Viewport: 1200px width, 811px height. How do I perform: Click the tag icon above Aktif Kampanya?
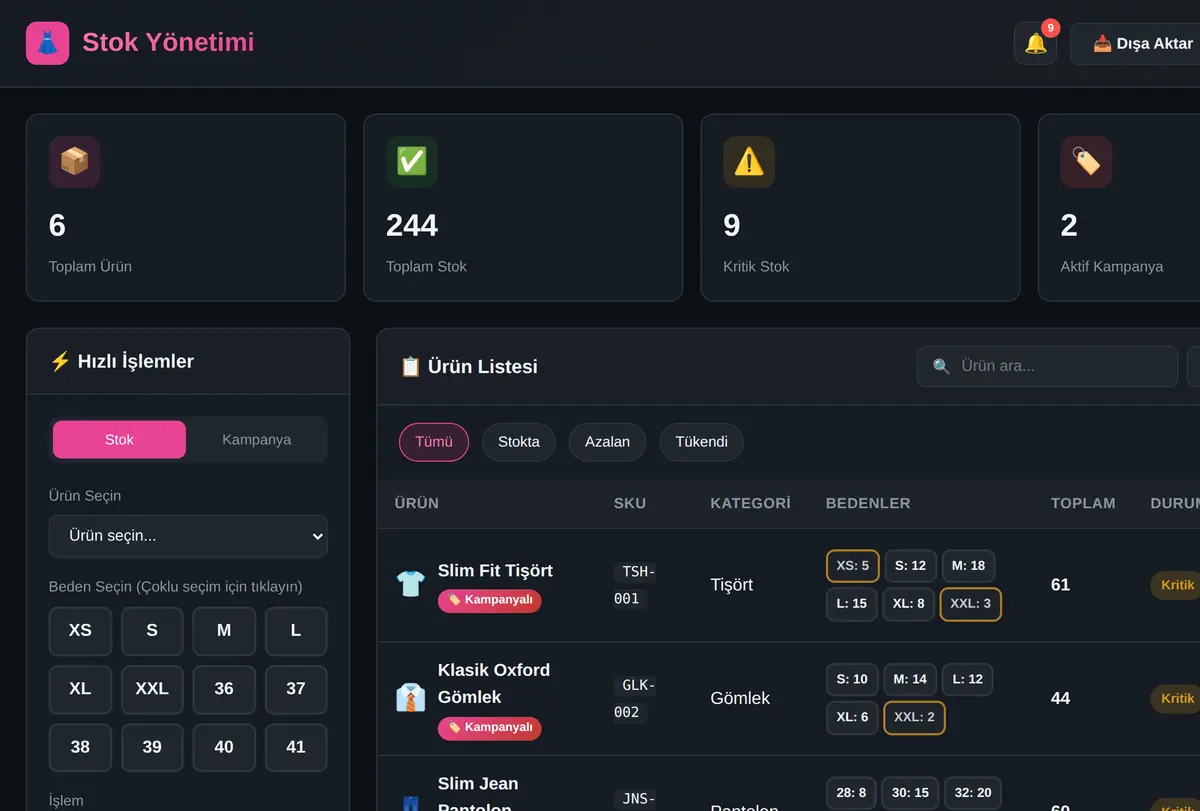coord(1086,162)
